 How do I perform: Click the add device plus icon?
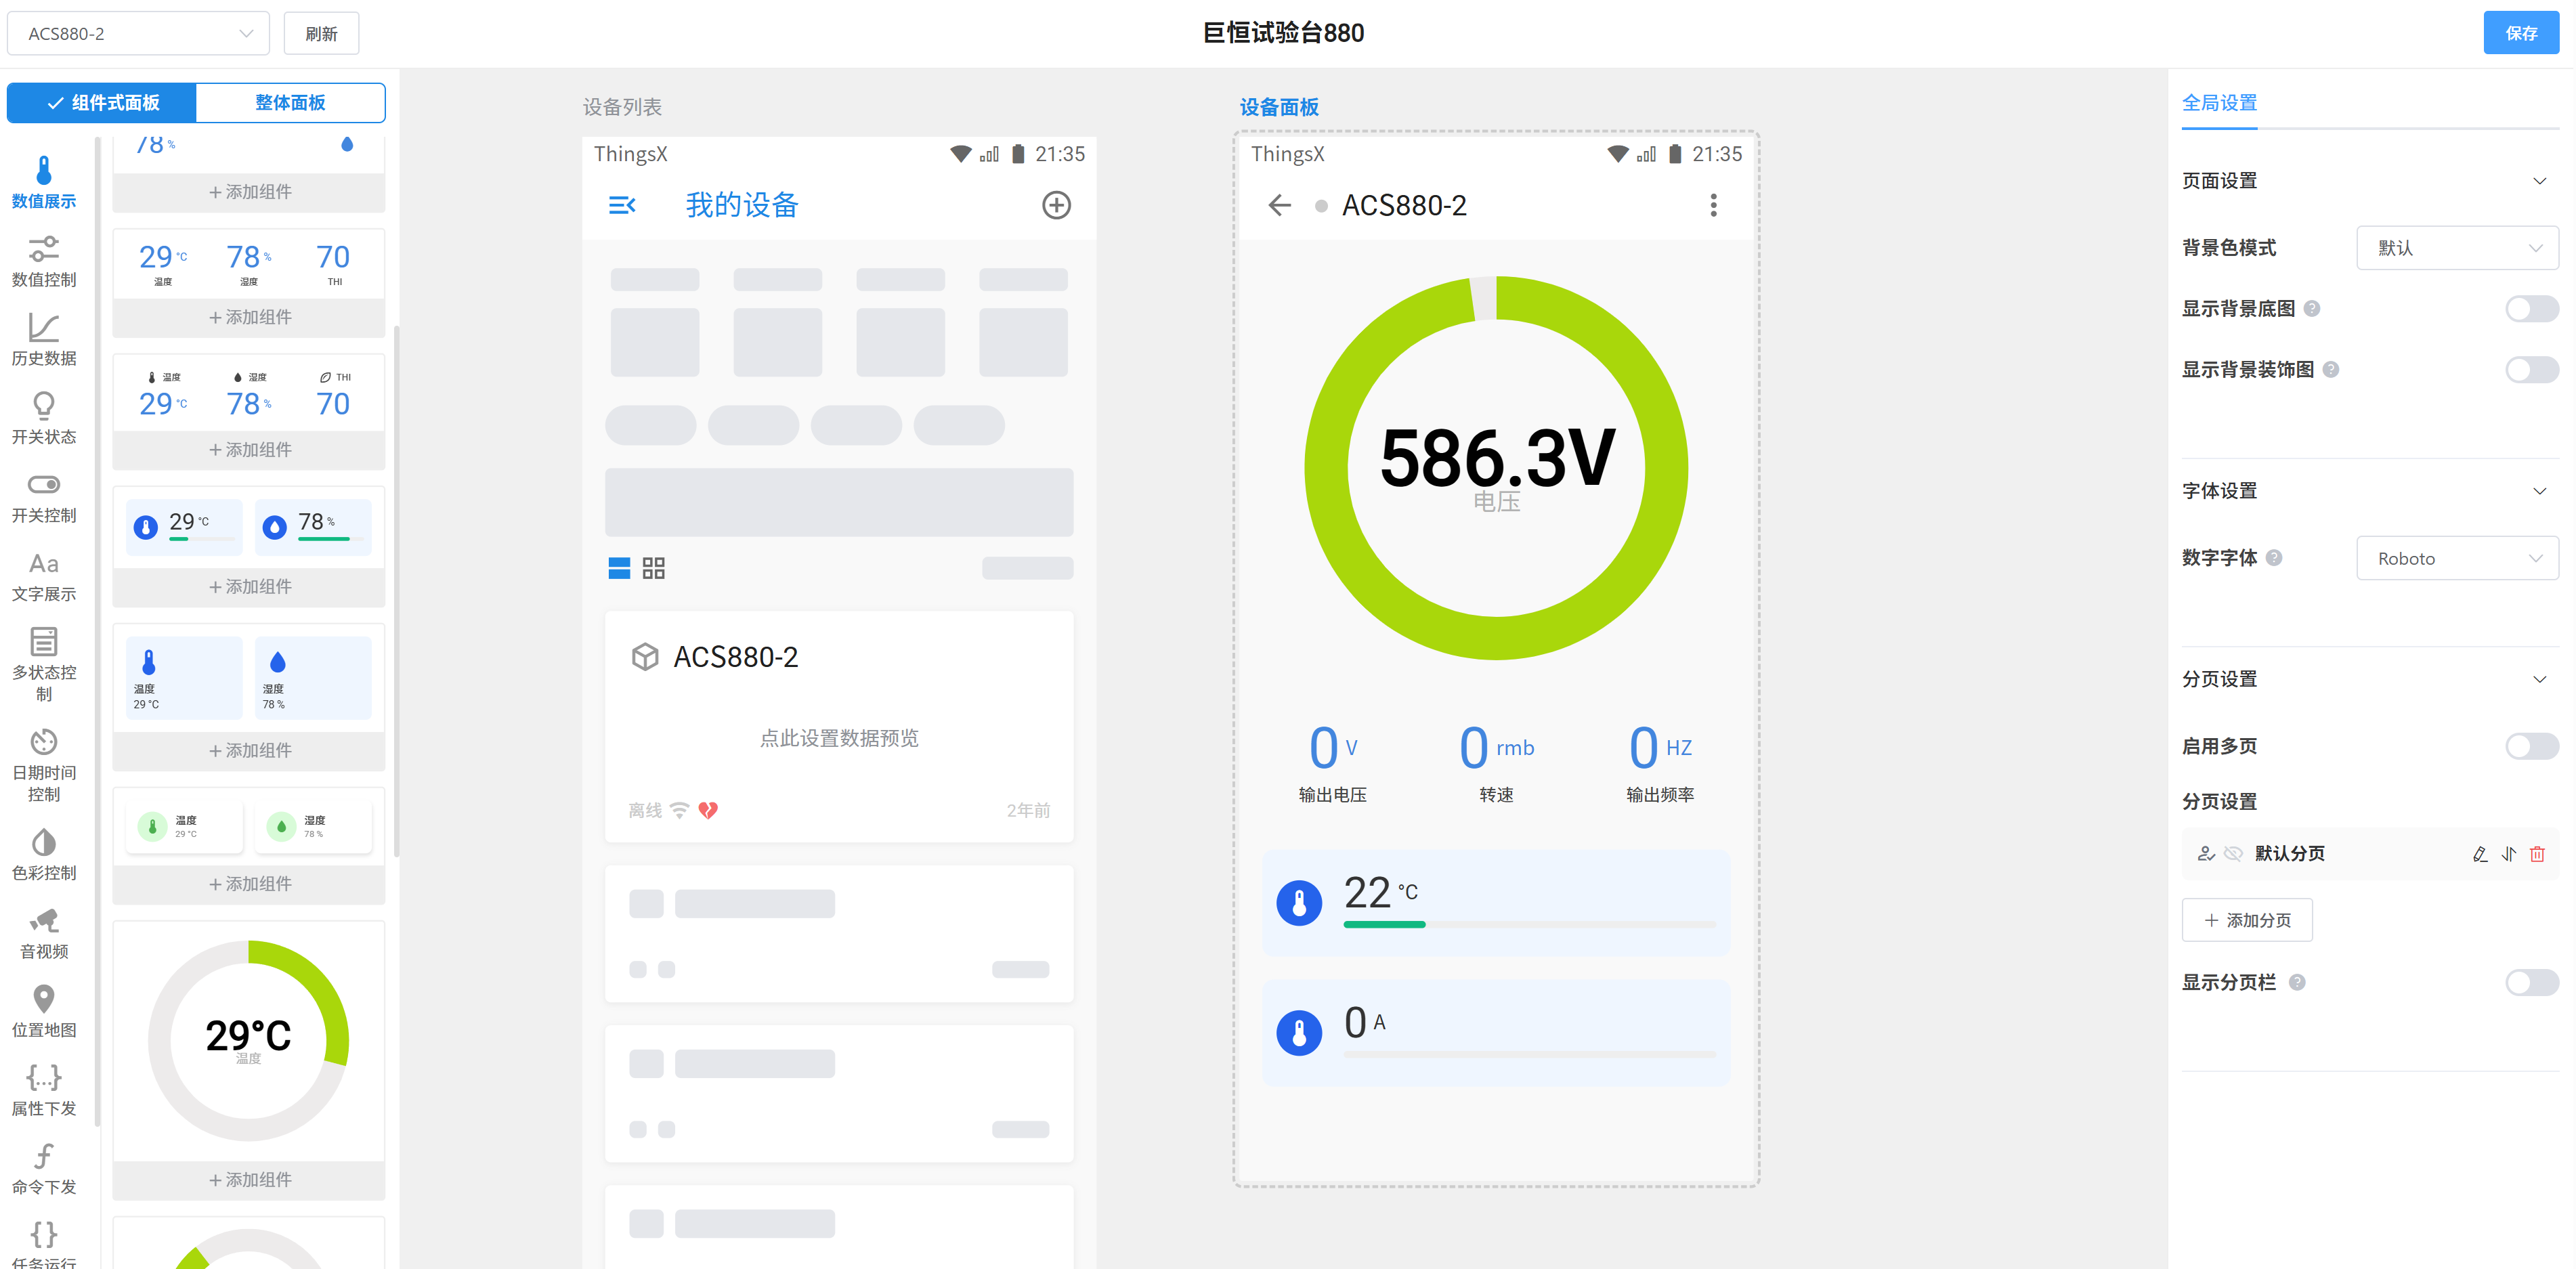pos(1056,205)
